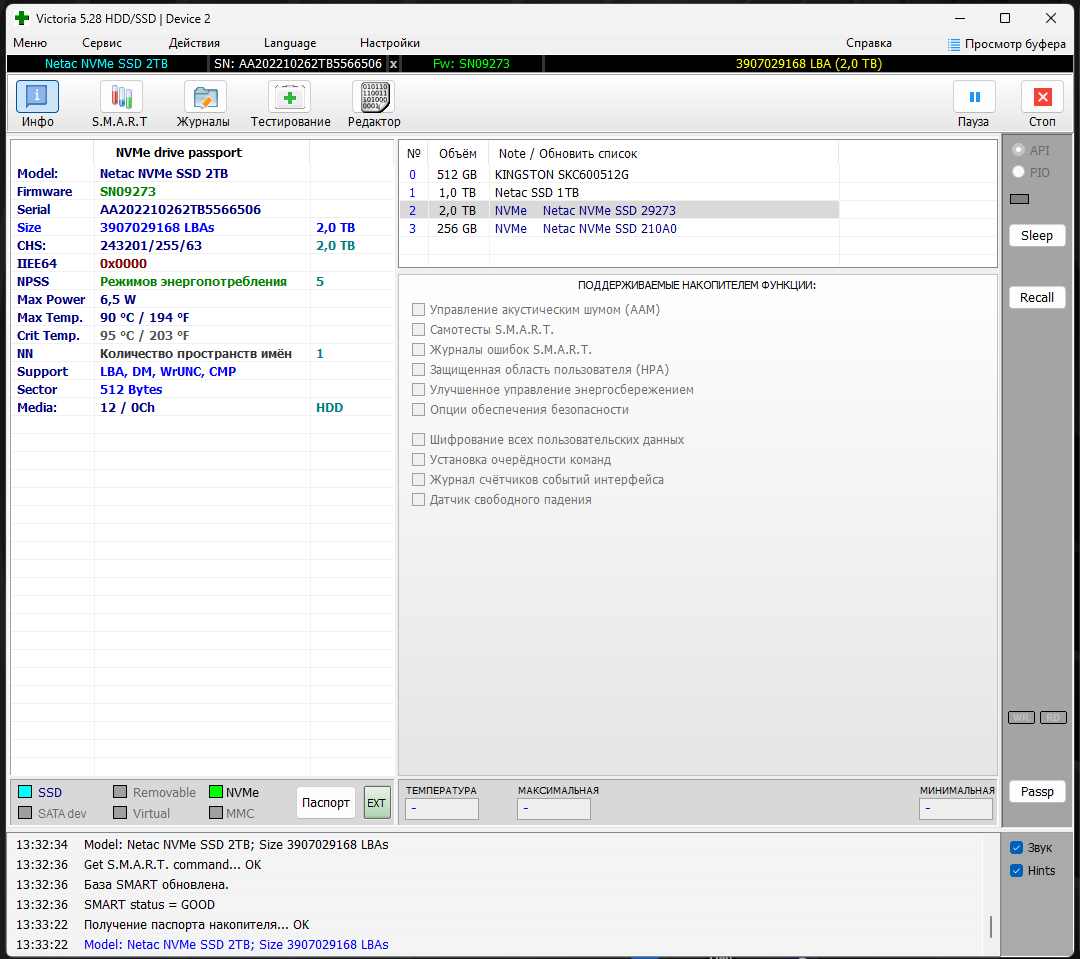The image size is (1080, 959).
Task: Click the Паспорт button
Action: coord(326,803)
